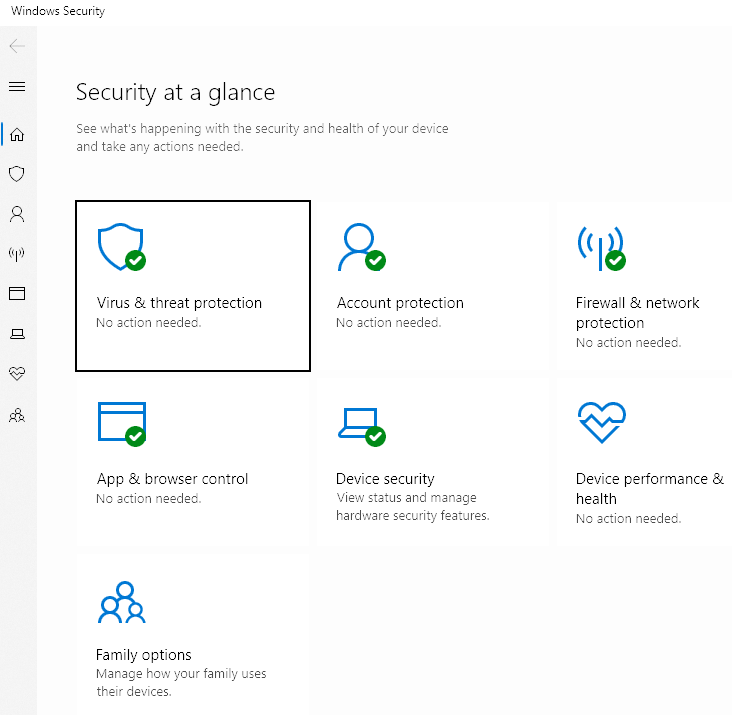This screenshot has width=732, height=715.
Task: Select Account protection person icon in sidebar
Action: pos(17,214)
